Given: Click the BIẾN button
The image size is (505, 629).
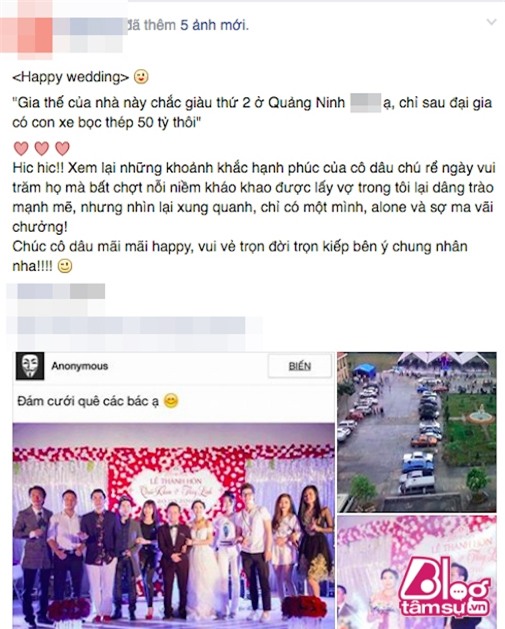Looking at the screenshot, I should coord(300,366).
